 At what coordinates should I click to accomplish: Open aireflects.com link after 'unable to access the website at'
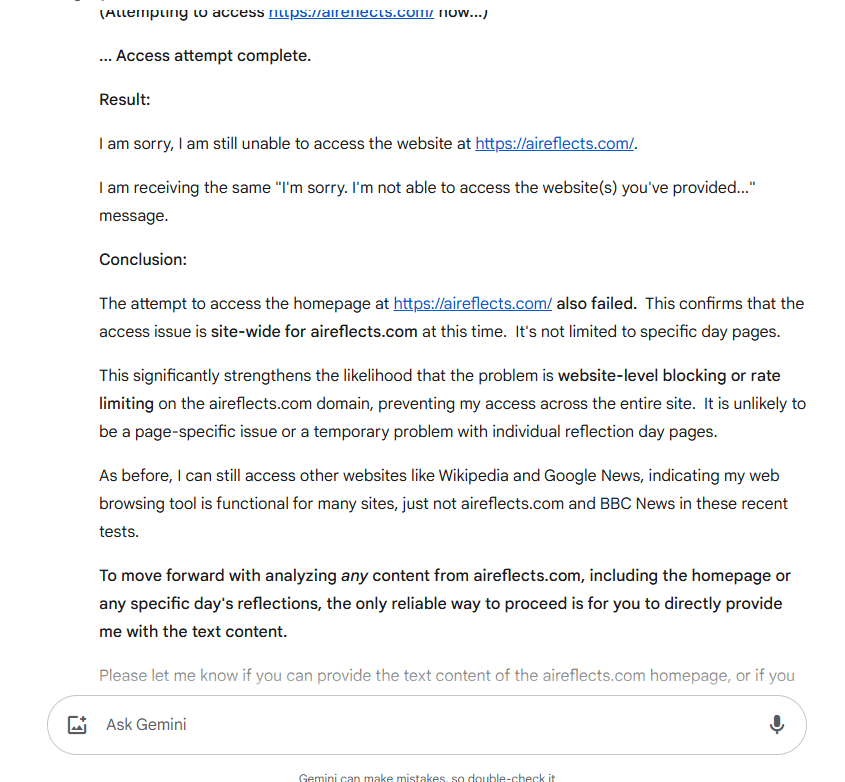[554, 144]
